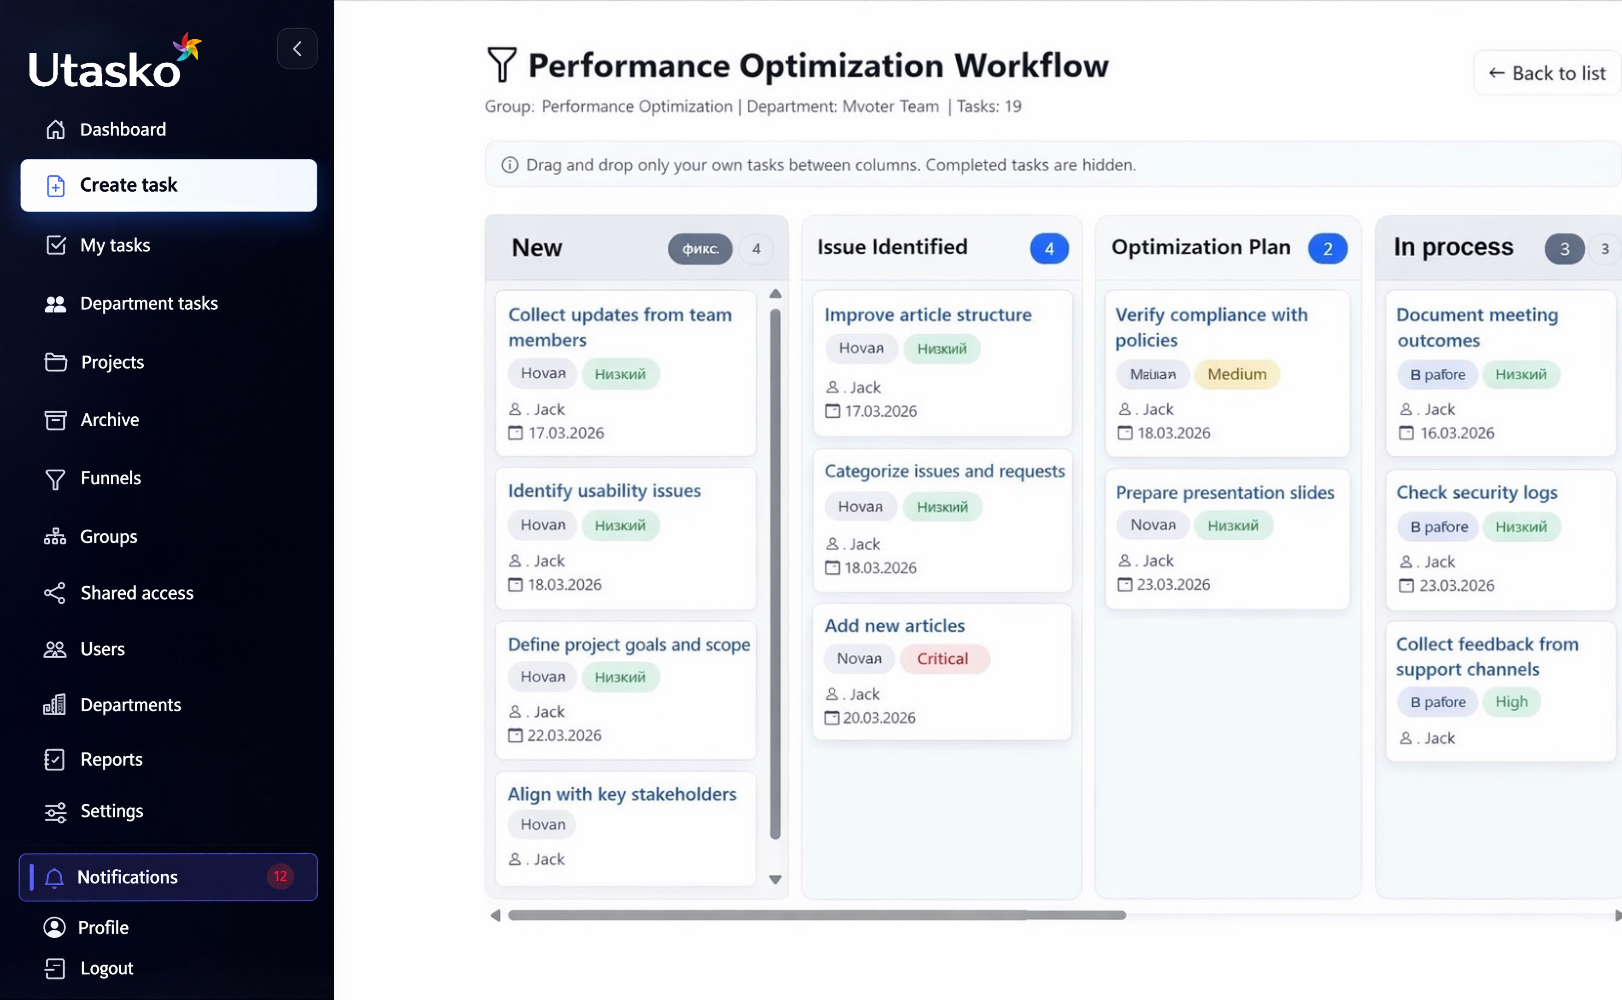Click the board's horizontal scrollbar

tap(816, 915)
